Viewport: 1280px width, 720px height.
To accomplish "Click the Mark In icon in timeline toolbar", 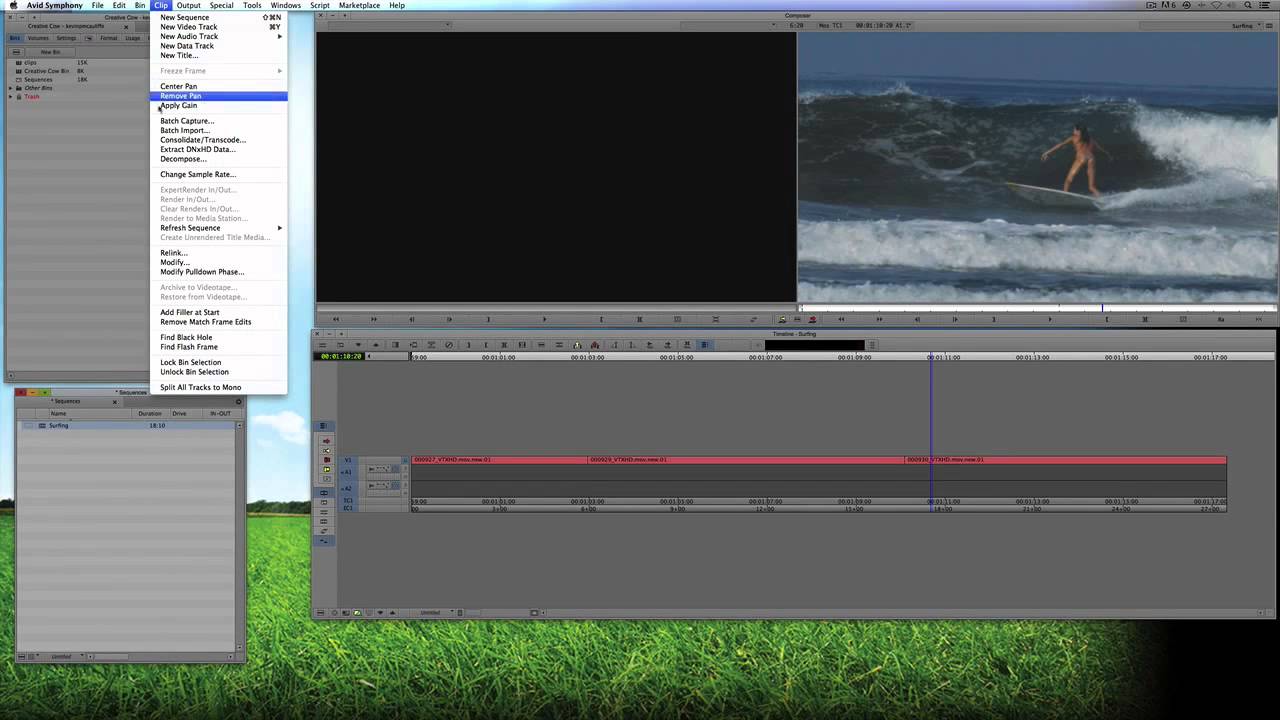I will 469,345.
